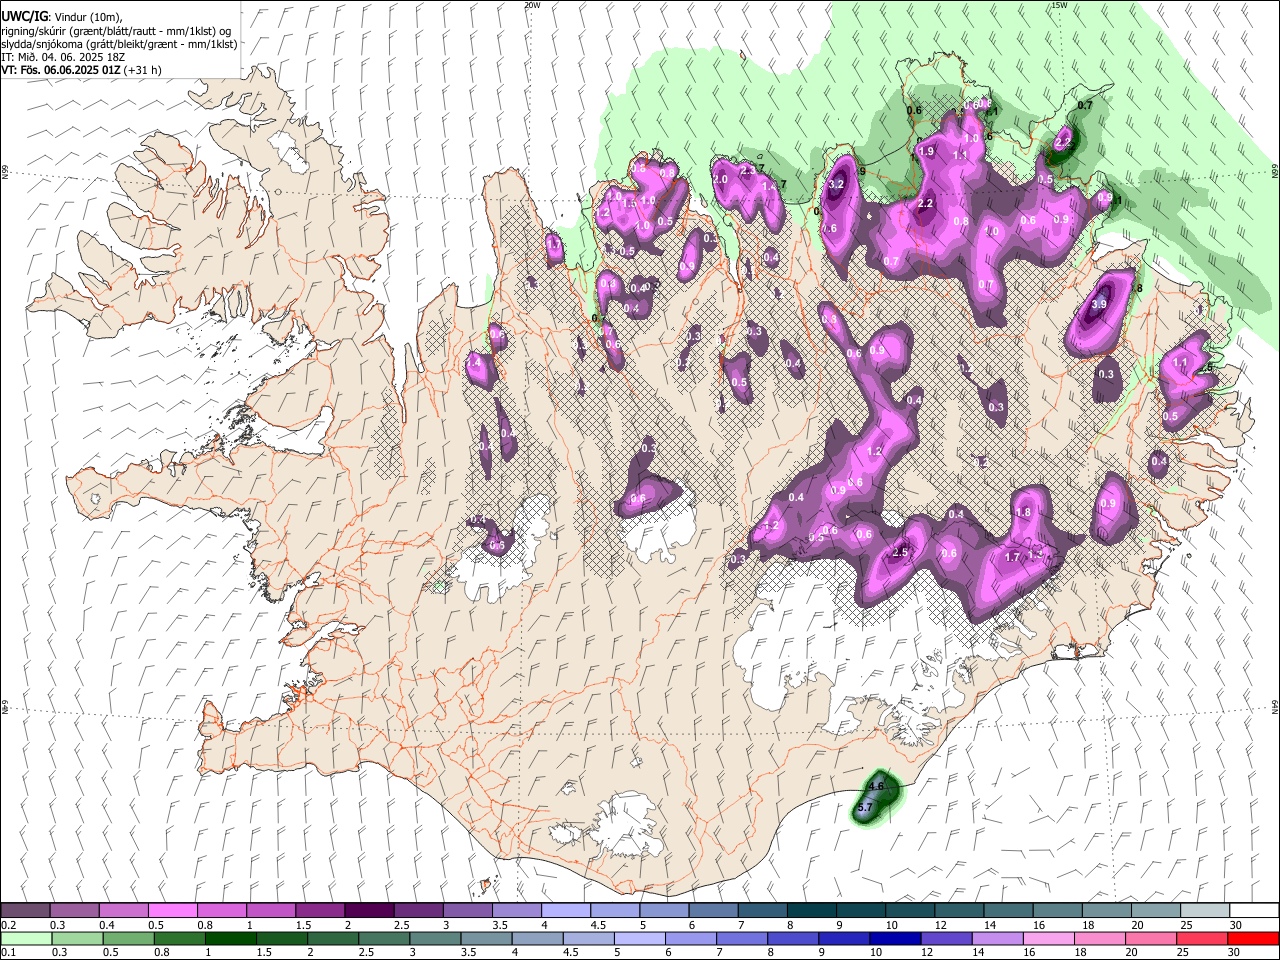
Task: Click the "UWC/IG: Vindur (10m)" title text
Action: (x=61, y=17)
